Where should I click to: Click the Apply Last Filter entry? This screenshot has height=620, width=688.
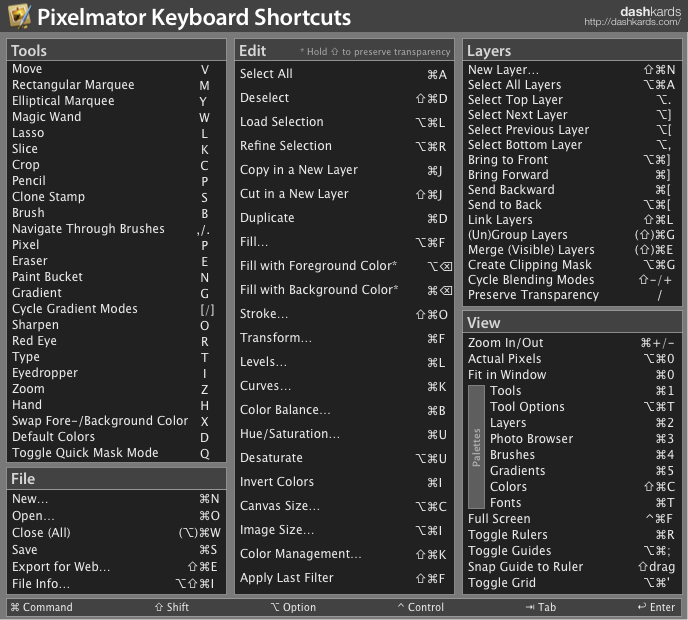coord(344,578)
